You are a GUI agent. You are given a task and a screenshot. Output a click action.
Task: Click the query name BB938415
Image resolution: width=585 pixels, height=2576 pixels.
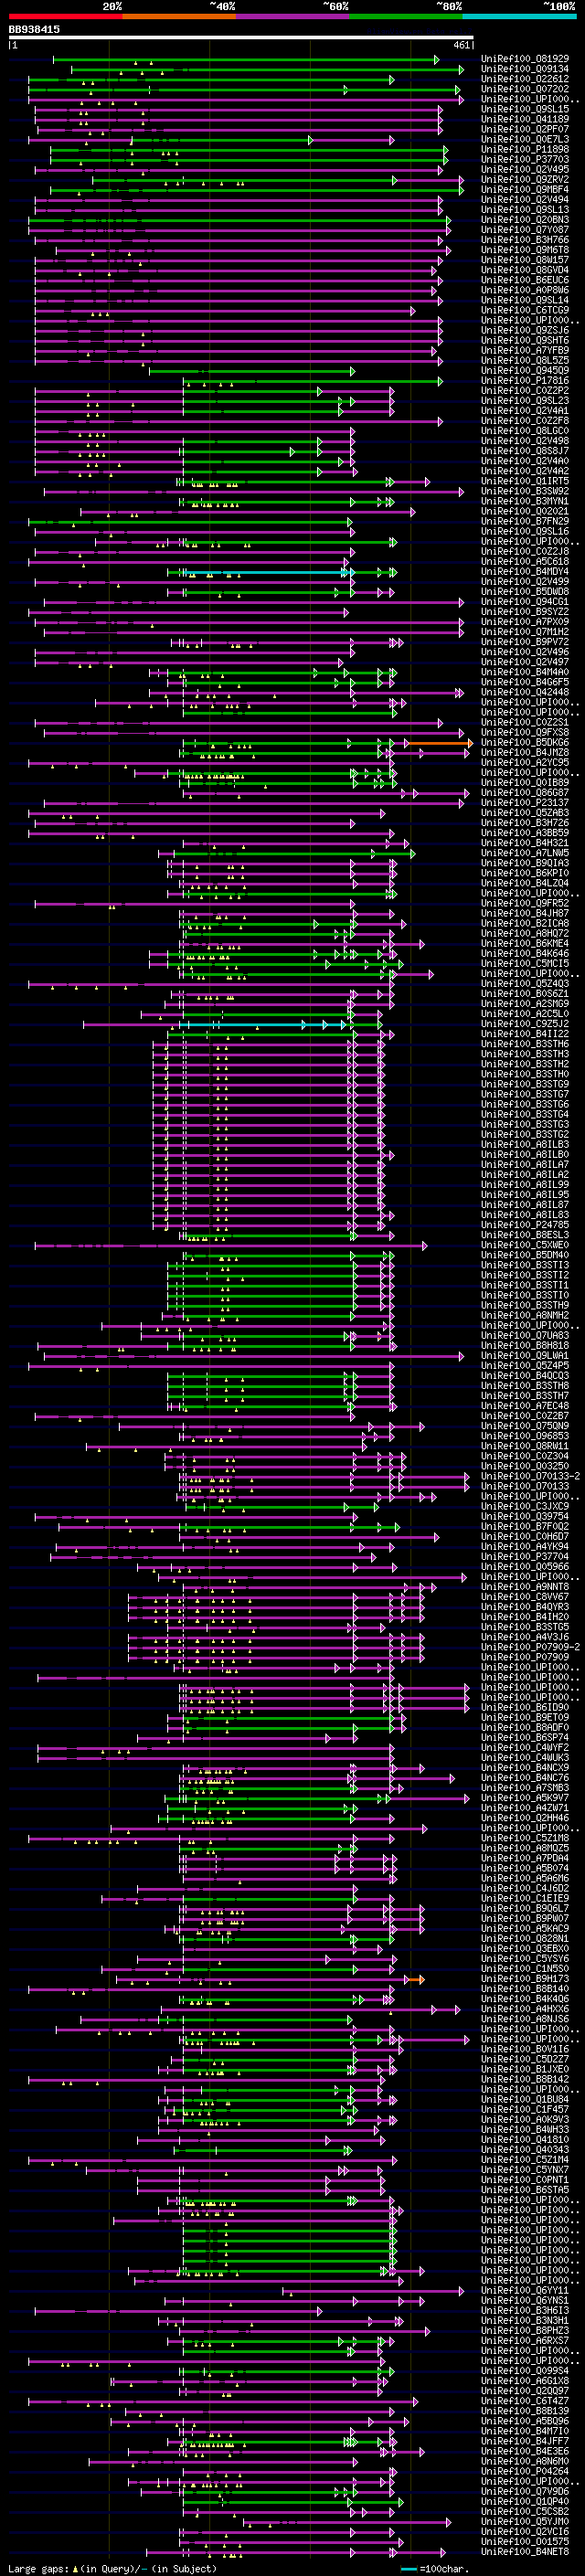[x=34, y=30]
